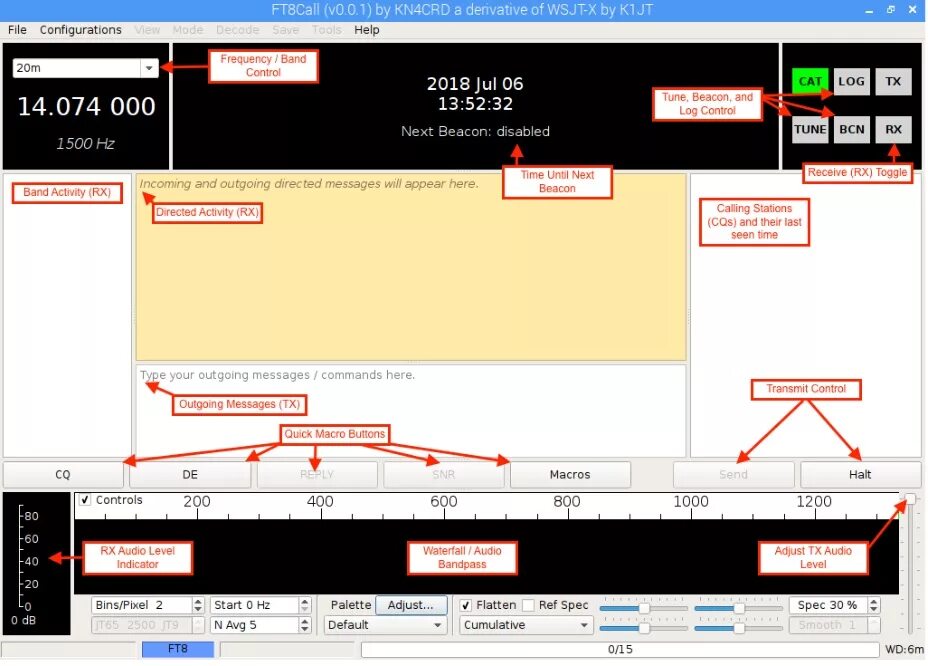Viewport: 928px width, 666px height.
Task: Click the Halt button
Action: point(860,474)
